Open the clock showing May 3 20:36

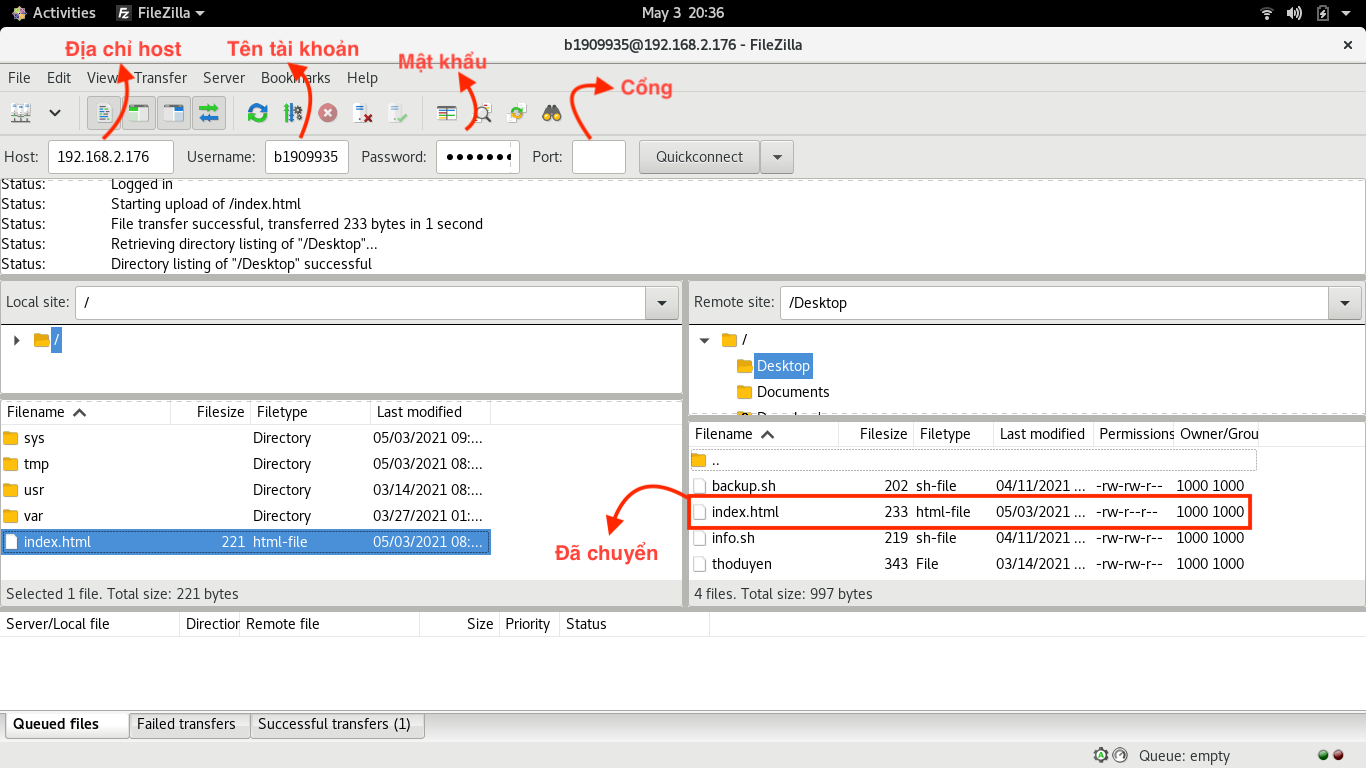(683, 13)
